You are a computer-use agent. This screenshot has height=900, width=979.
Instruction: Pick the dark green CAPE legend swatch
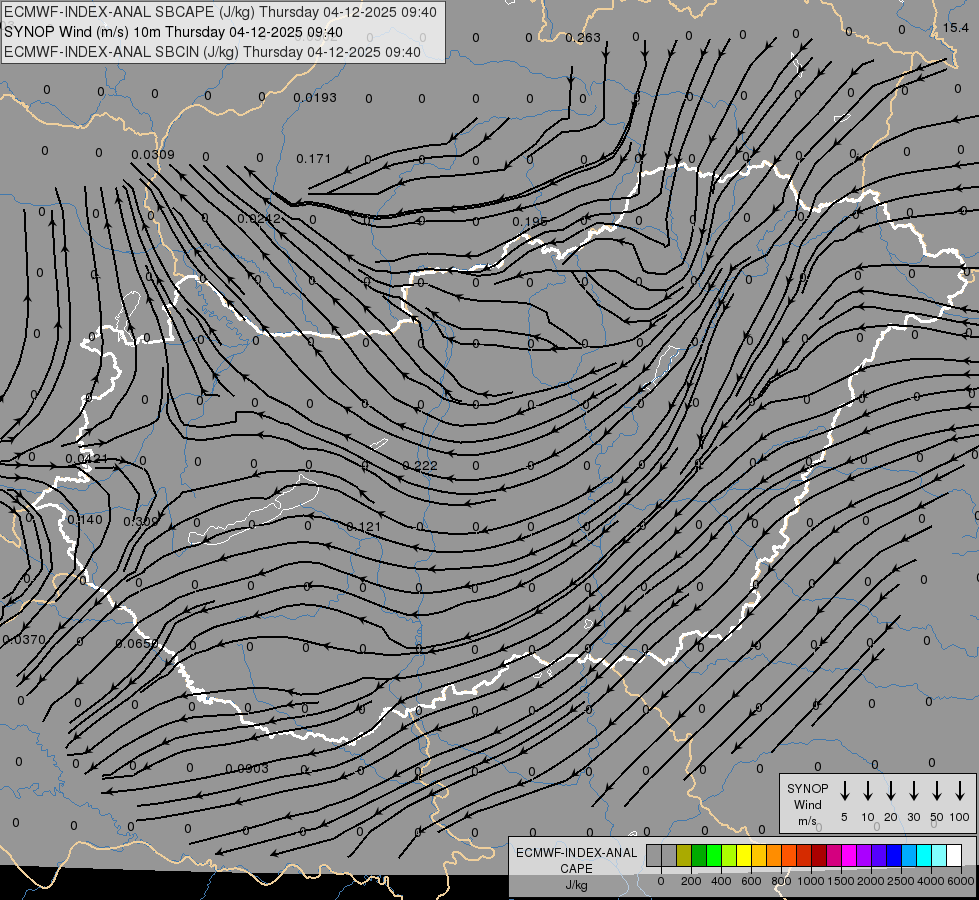click(x=699, y=855)
